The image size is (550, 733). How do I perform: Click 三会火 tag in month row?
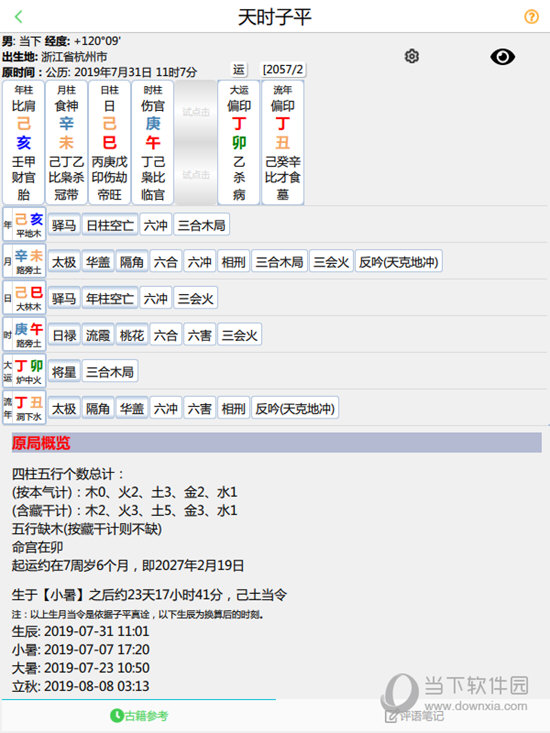point(331,262)
